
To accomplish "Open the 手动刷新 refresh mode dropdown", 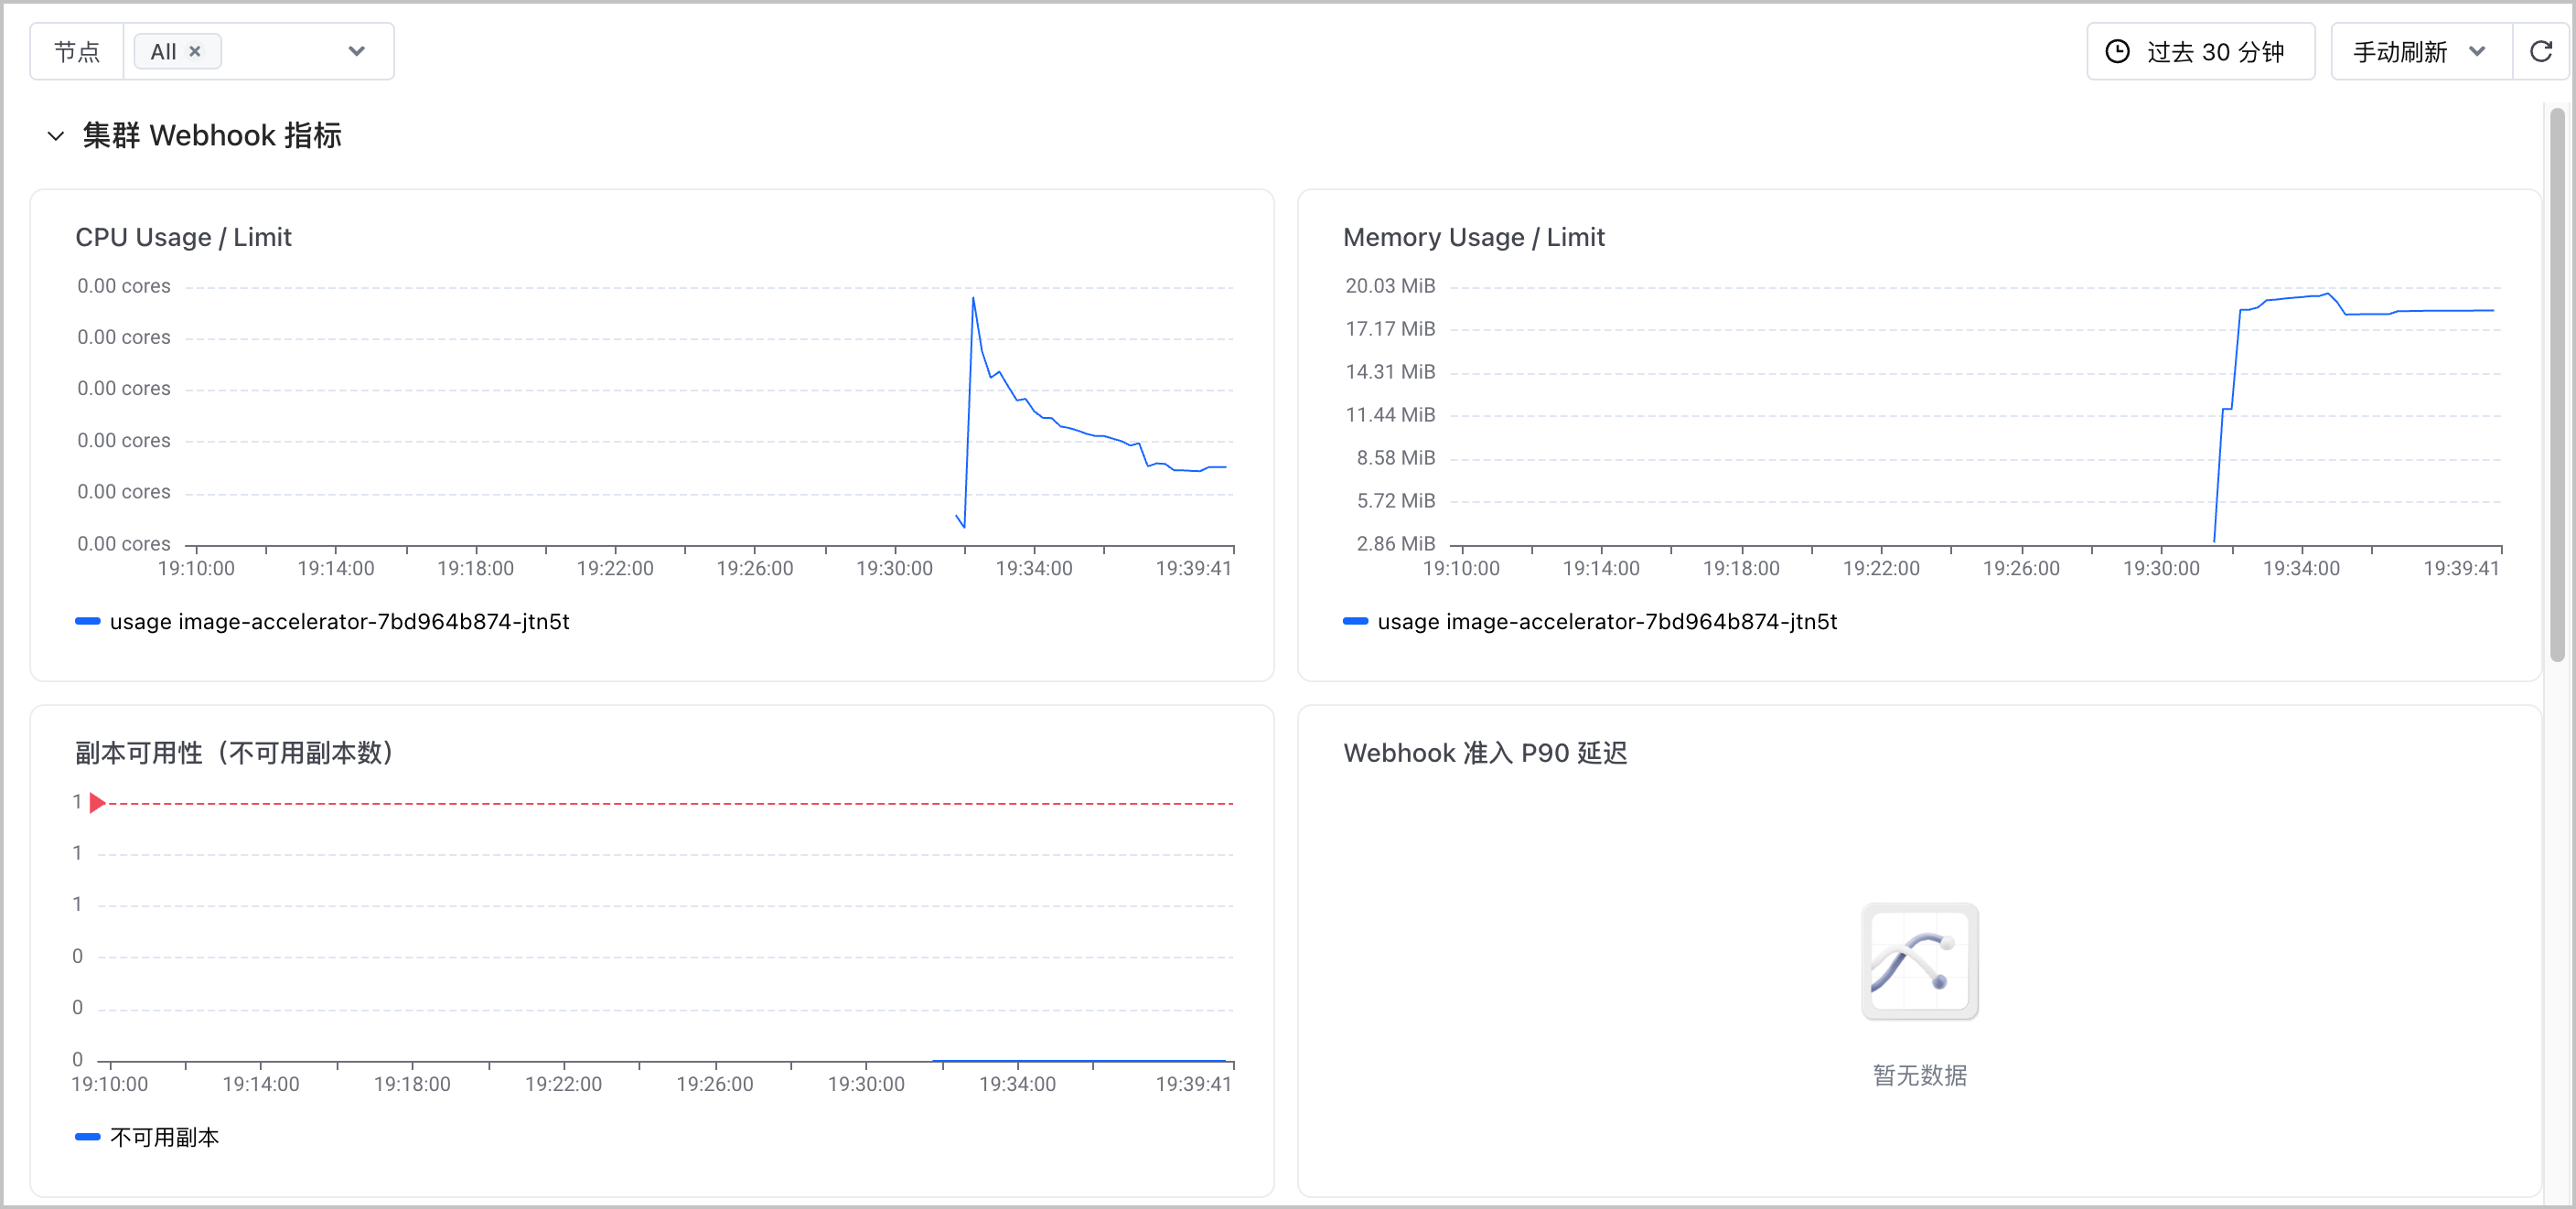I will click(2421, 51).
